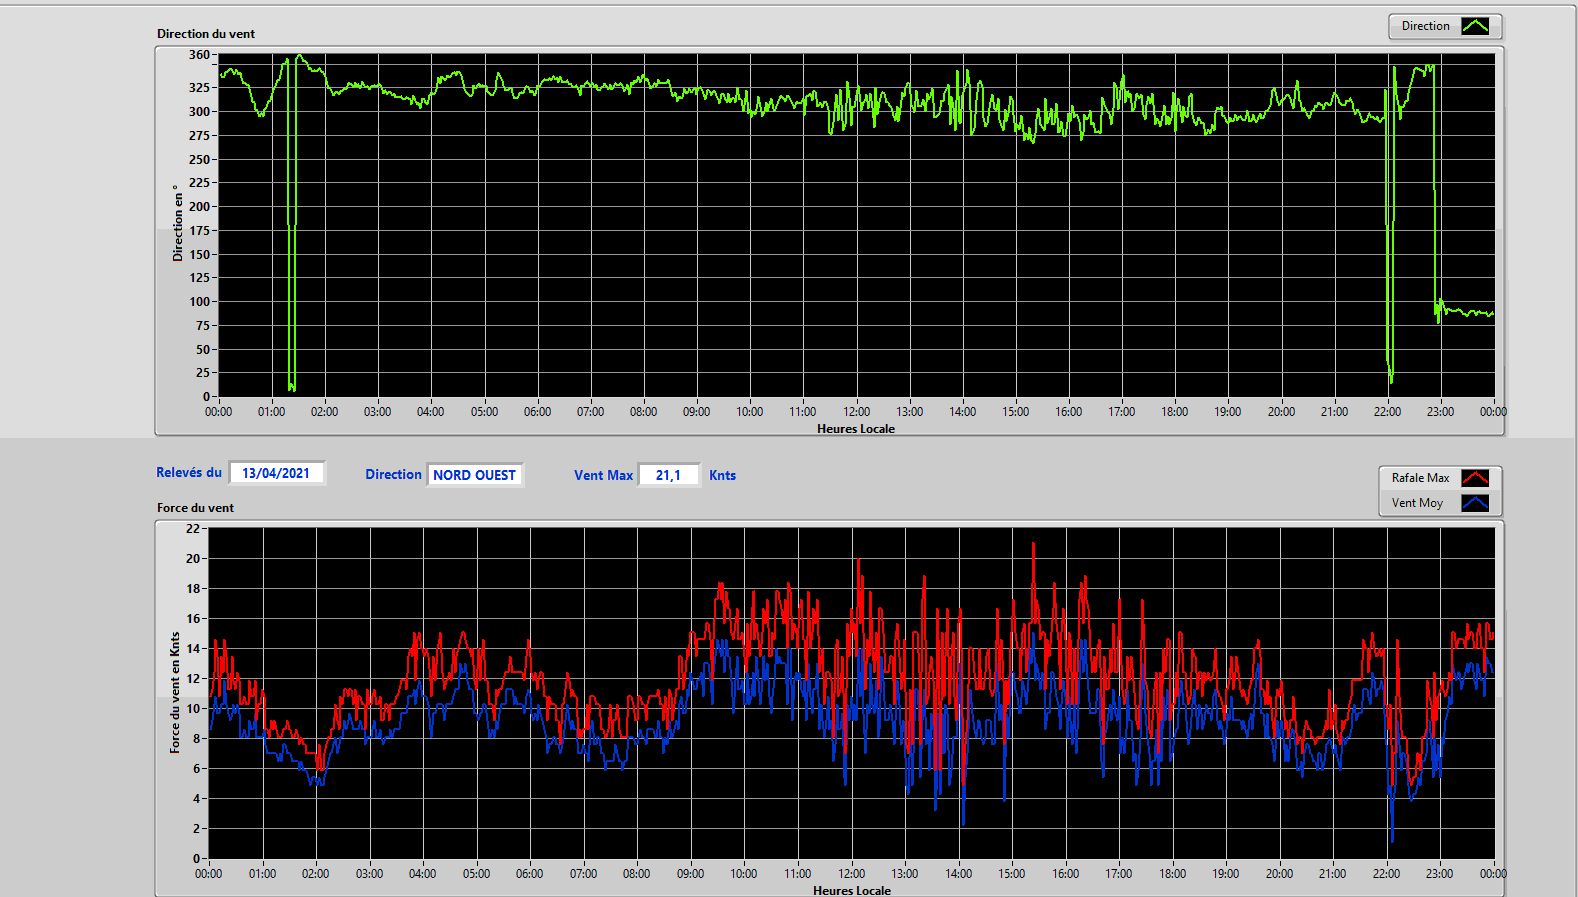Screen dimensions: 1578x897
Task: Click the red Rafale Max legend icon
Action: [x=1475, y=478]
